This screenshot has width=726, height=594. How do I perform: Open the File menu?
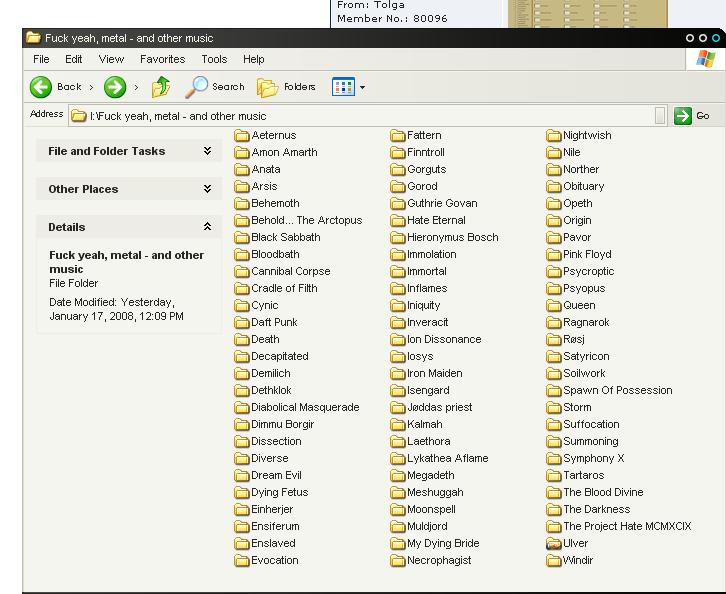41,59
